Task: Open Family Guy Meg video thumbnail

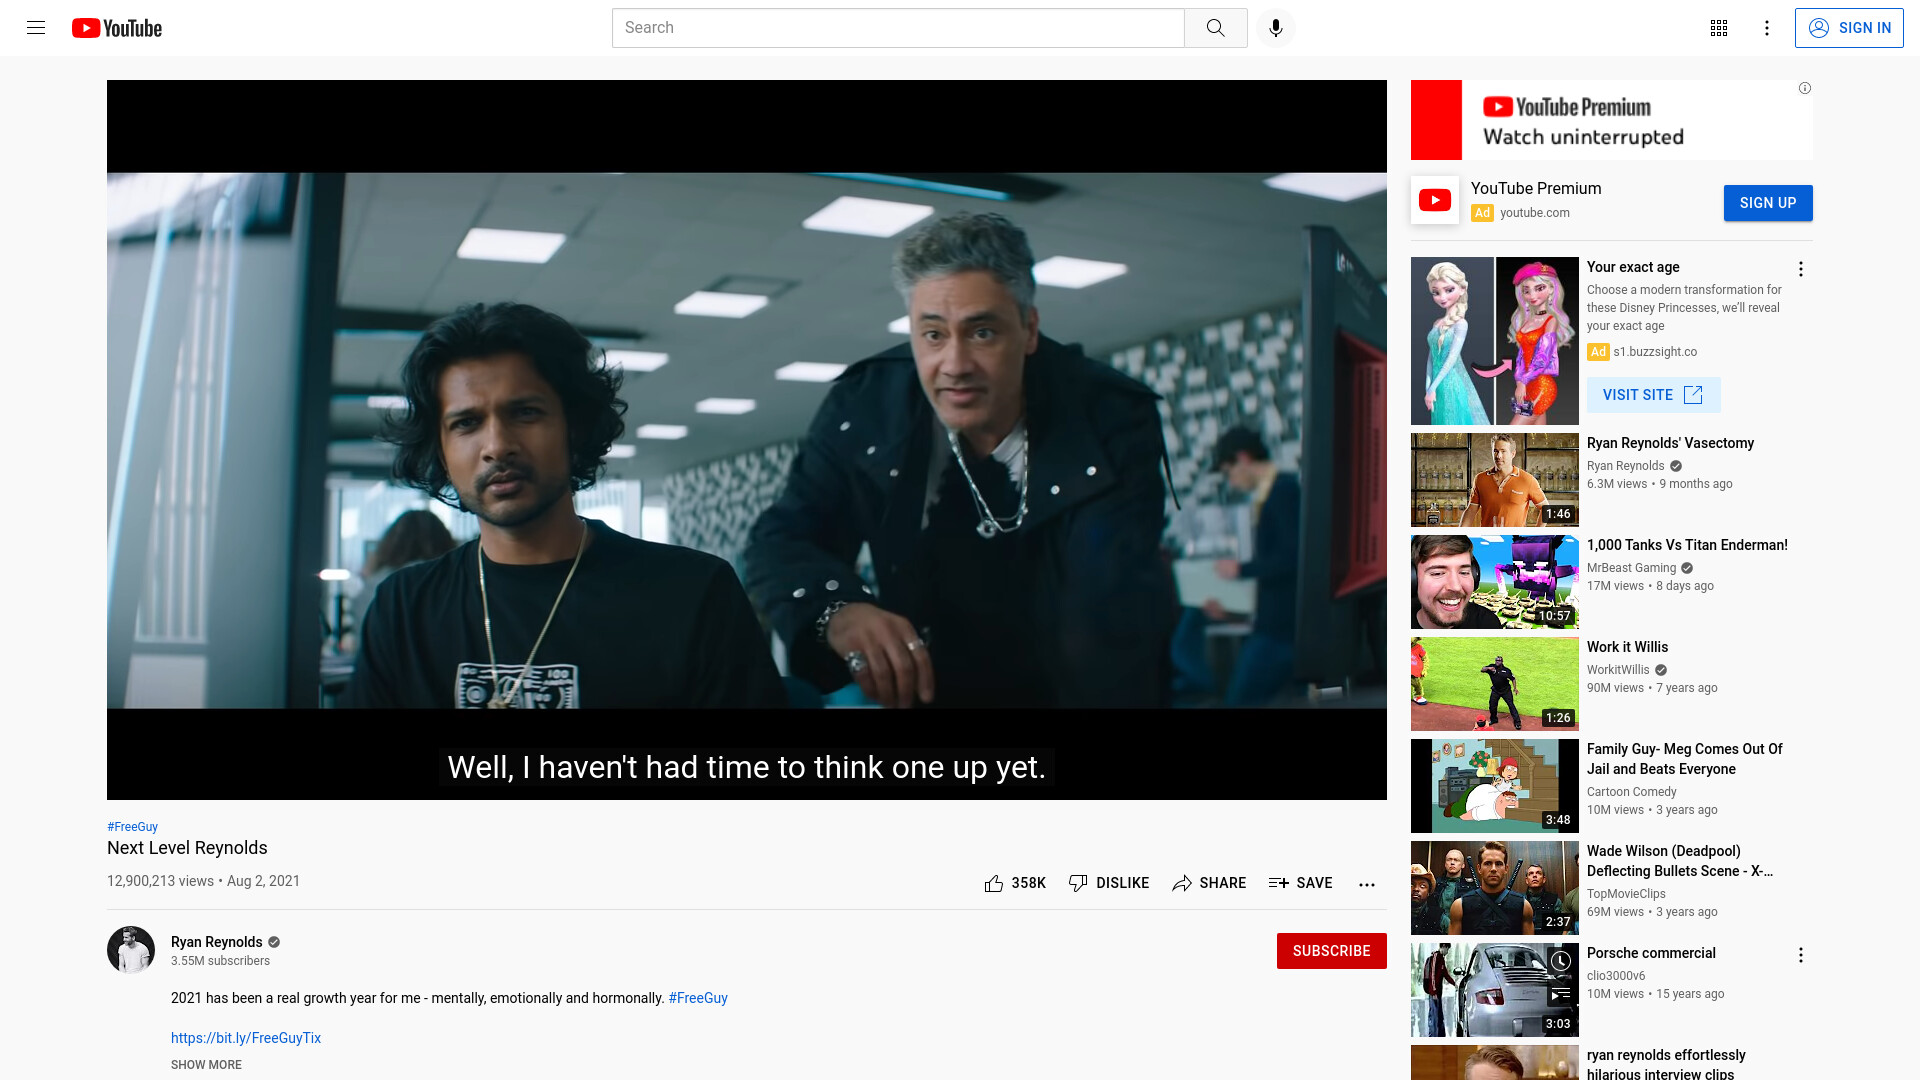Action: pos(1494,786)
